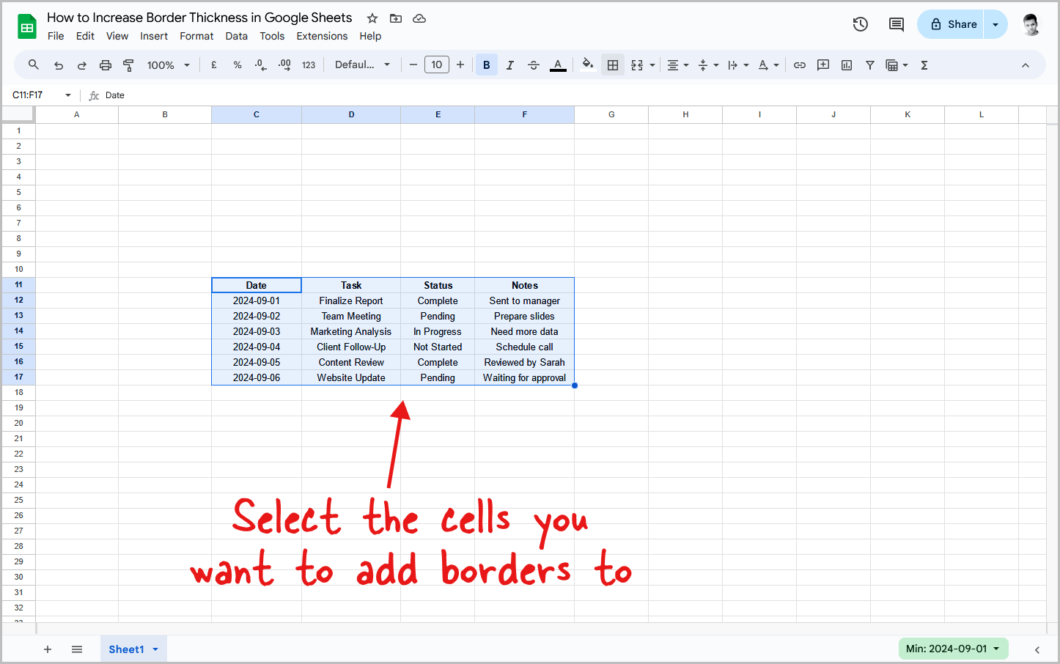Expand the merge cells type arrow
Image resolution: width=1060 pixels, height=664 pixels.
tap(652, 66)
